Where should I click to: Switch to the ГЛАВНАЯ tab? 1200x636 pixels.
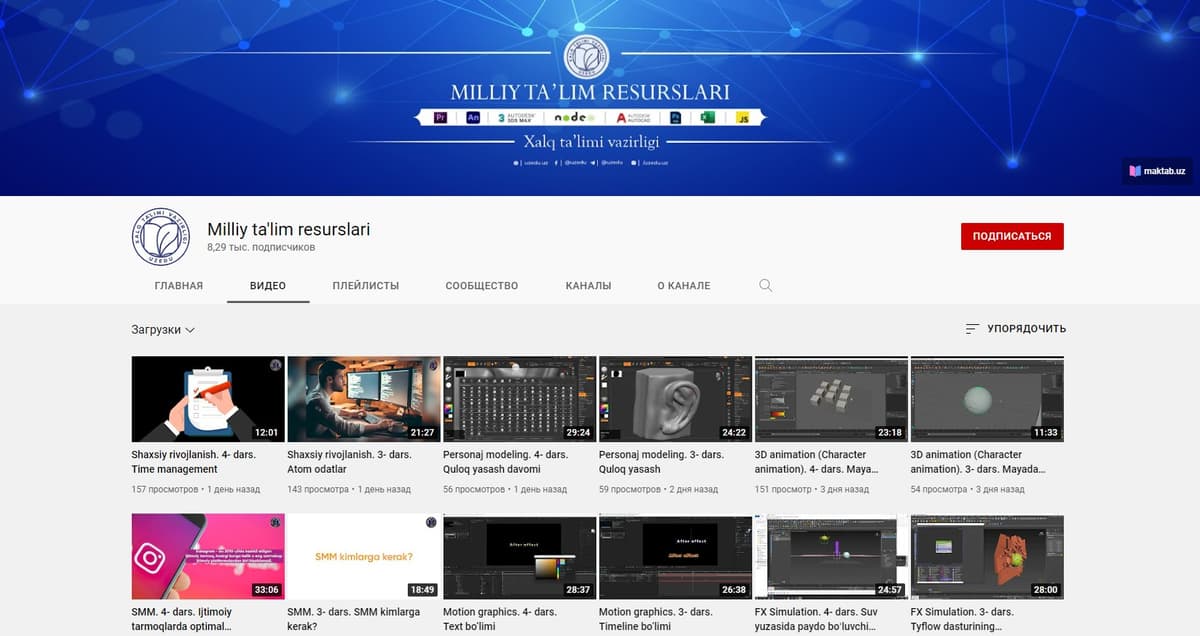coord(179,285)
